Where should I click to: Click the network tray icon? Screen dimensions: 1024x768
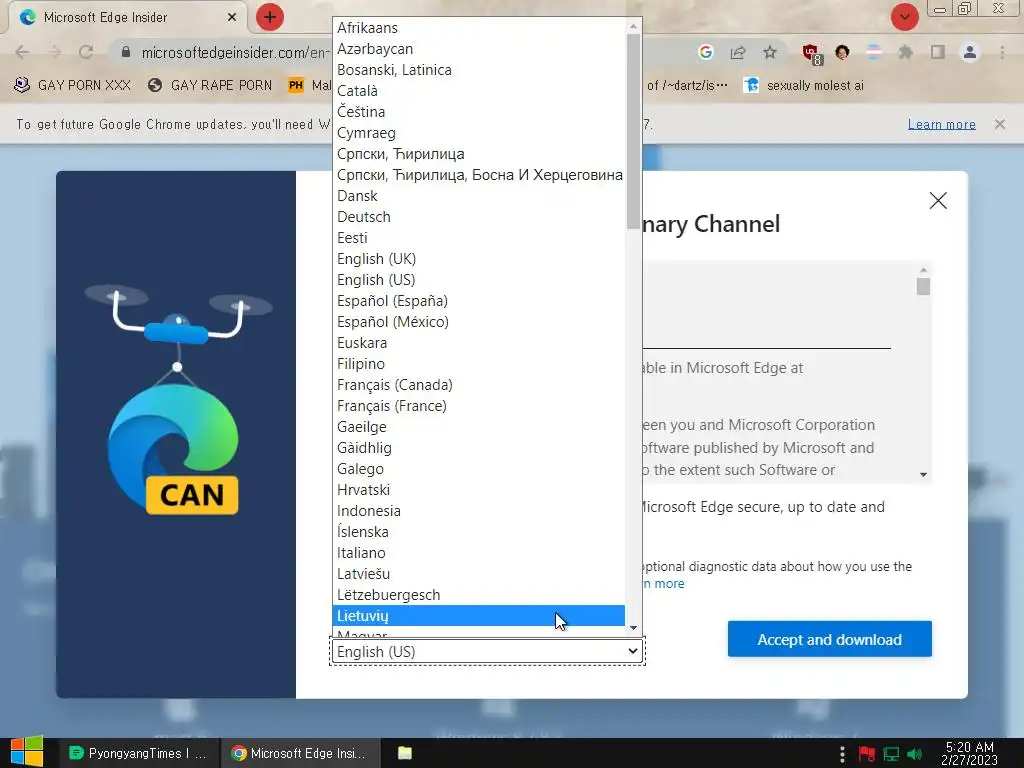[x=891, y=754]
